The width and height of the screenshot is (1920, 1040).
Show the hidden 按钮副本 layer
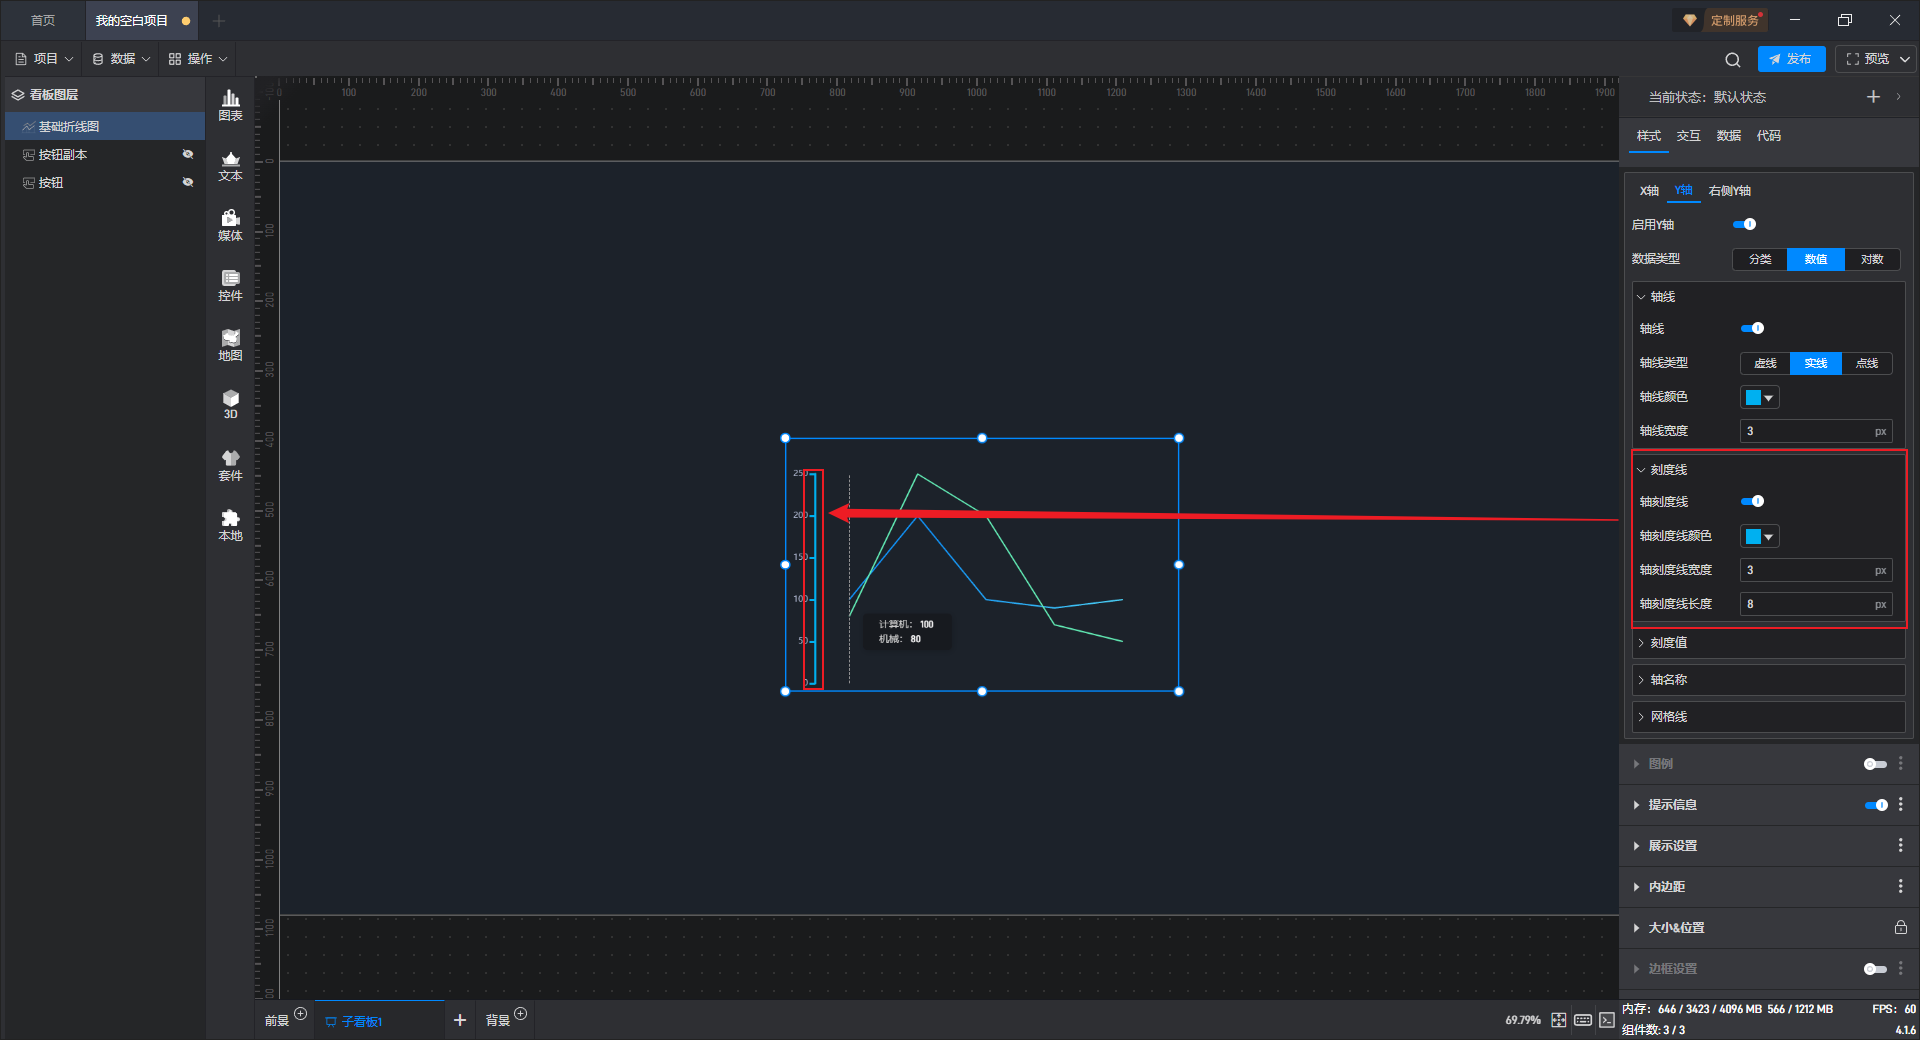pyautogui.click(x=188, y=155)
